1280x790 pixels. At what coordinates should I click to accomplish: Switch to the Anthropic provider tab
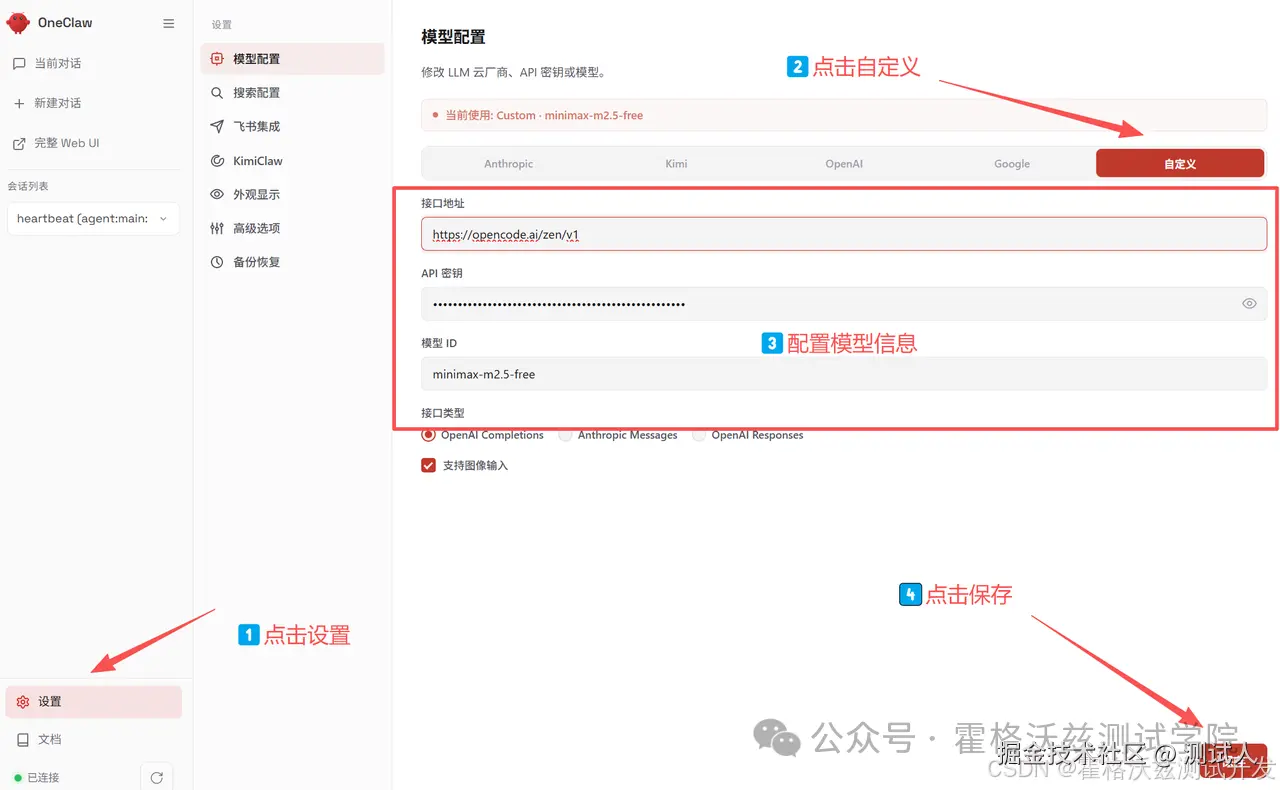[509, 163]
